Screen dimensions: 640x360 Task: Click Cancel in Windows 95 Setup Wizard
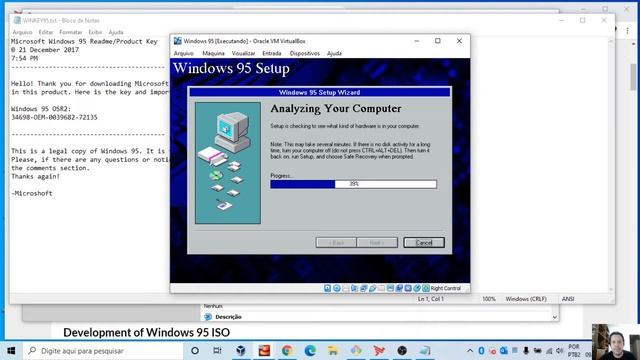[x=424, y=242]
